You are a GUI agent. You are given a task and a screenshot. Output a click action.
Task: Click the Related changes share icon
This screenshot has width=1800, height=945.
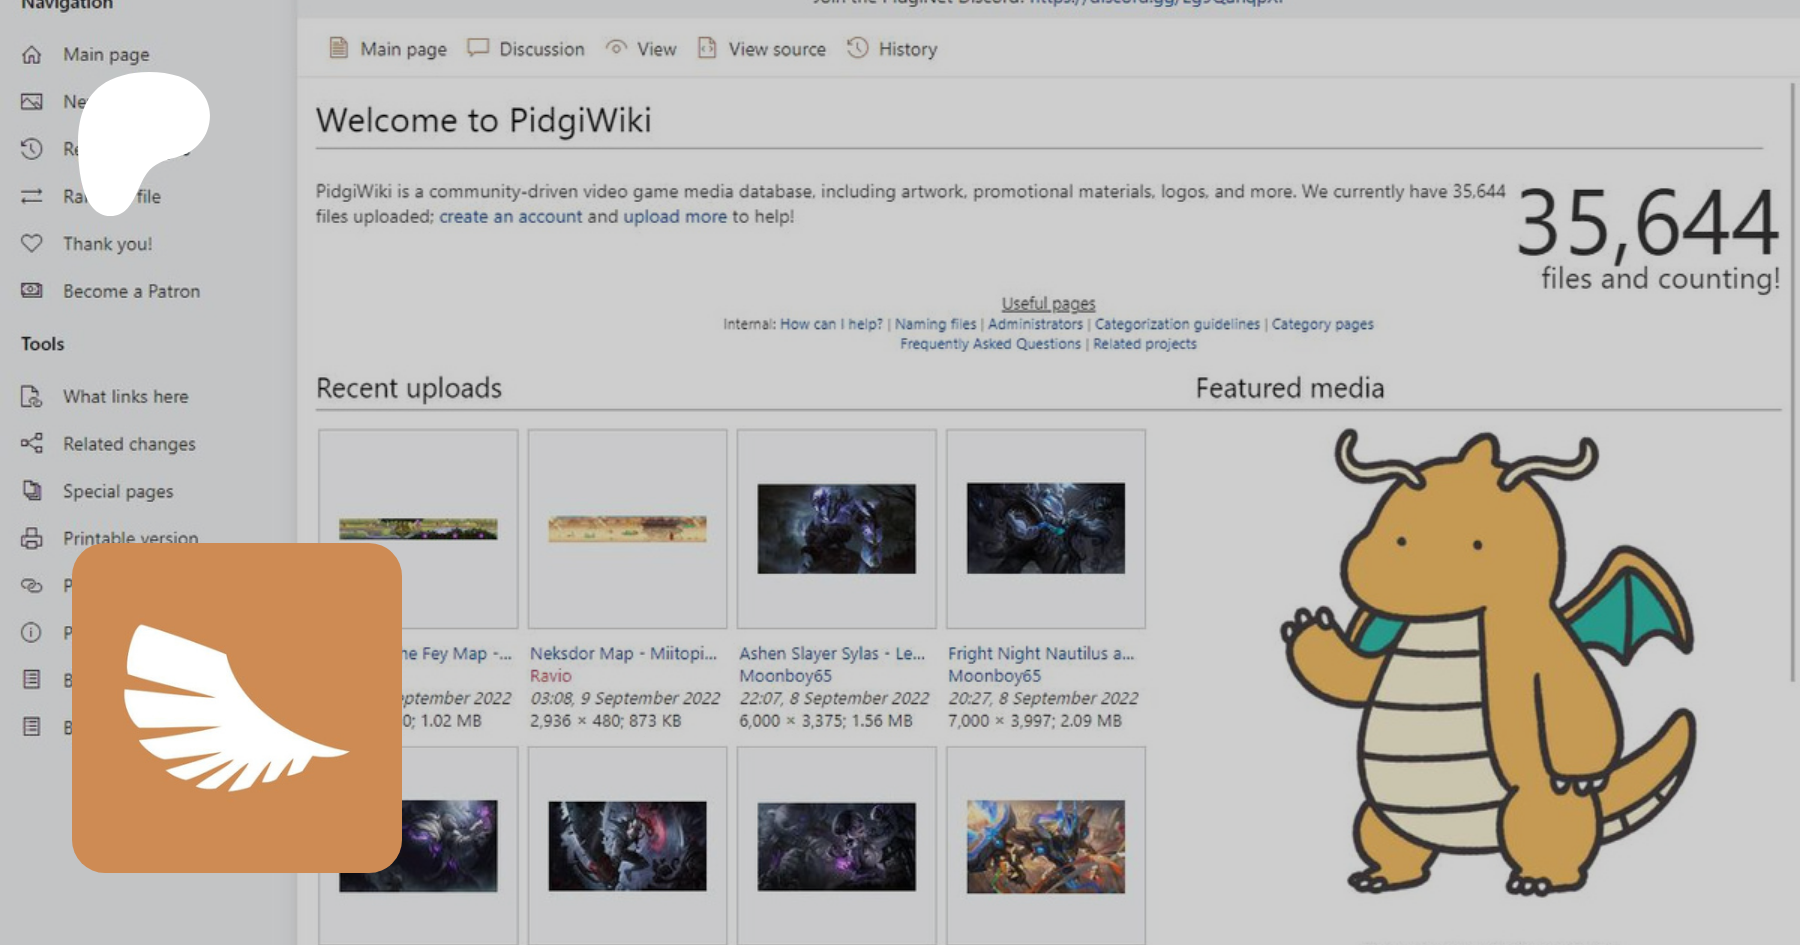pos(32,443)
